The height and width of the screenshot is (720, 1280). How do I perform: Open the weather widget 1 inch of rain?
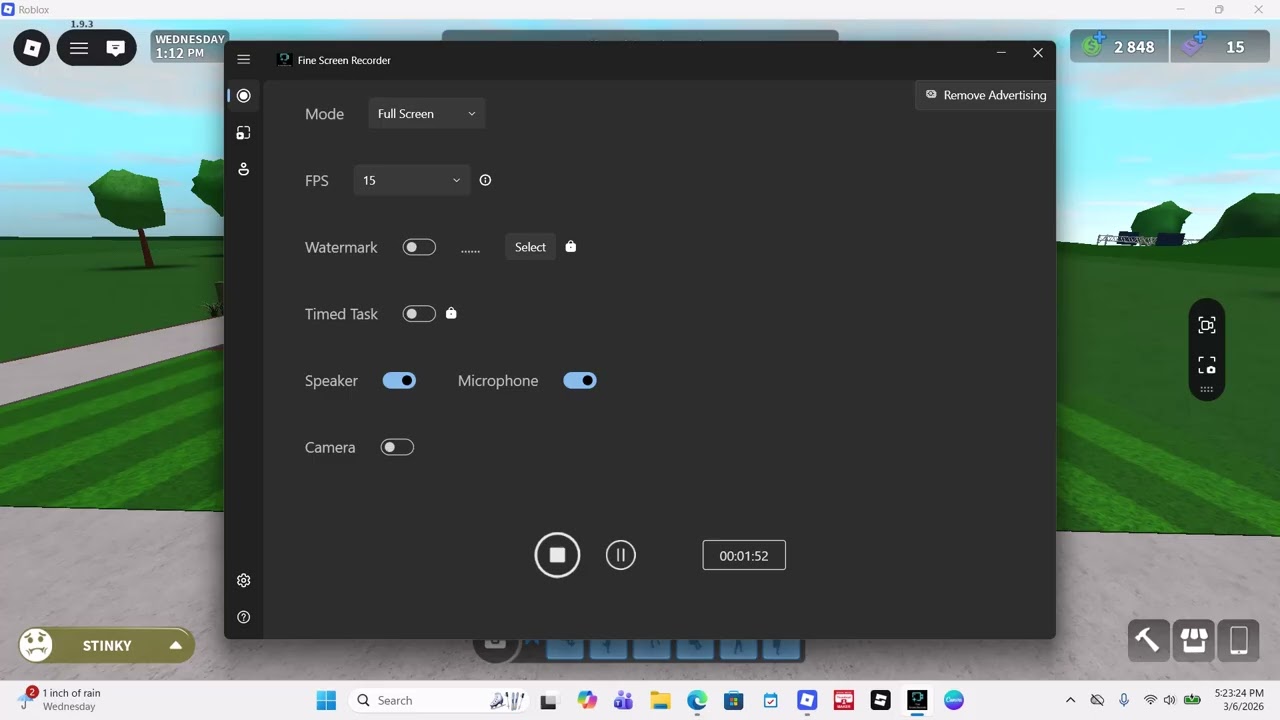pos(62,699)
